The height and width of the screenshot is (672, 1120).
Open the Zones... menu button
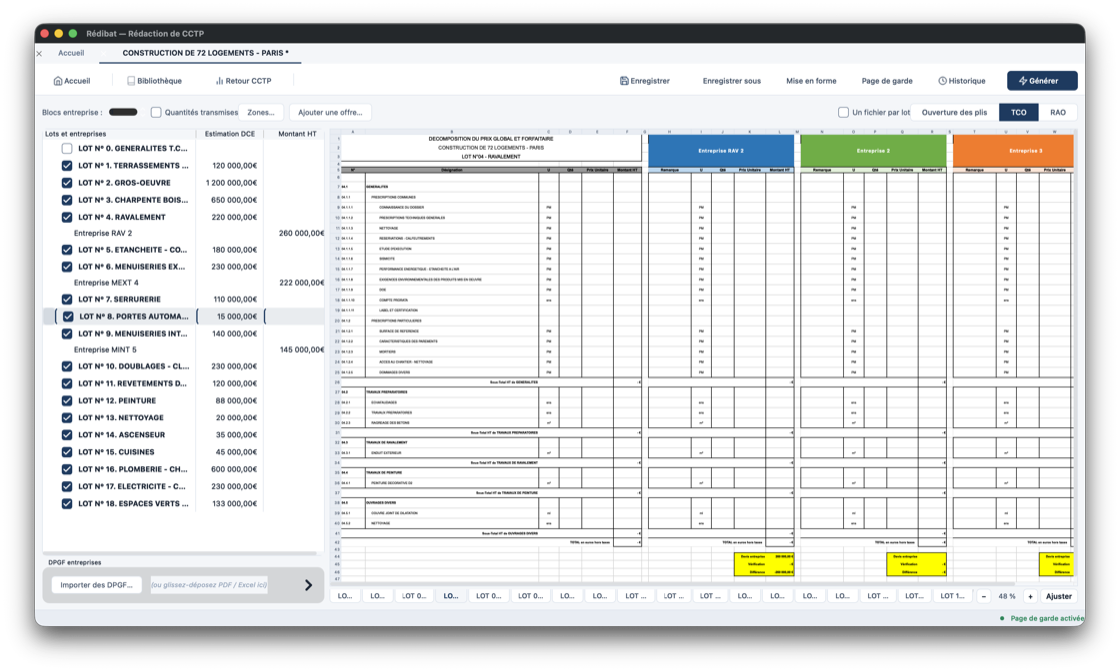(261, 112)
